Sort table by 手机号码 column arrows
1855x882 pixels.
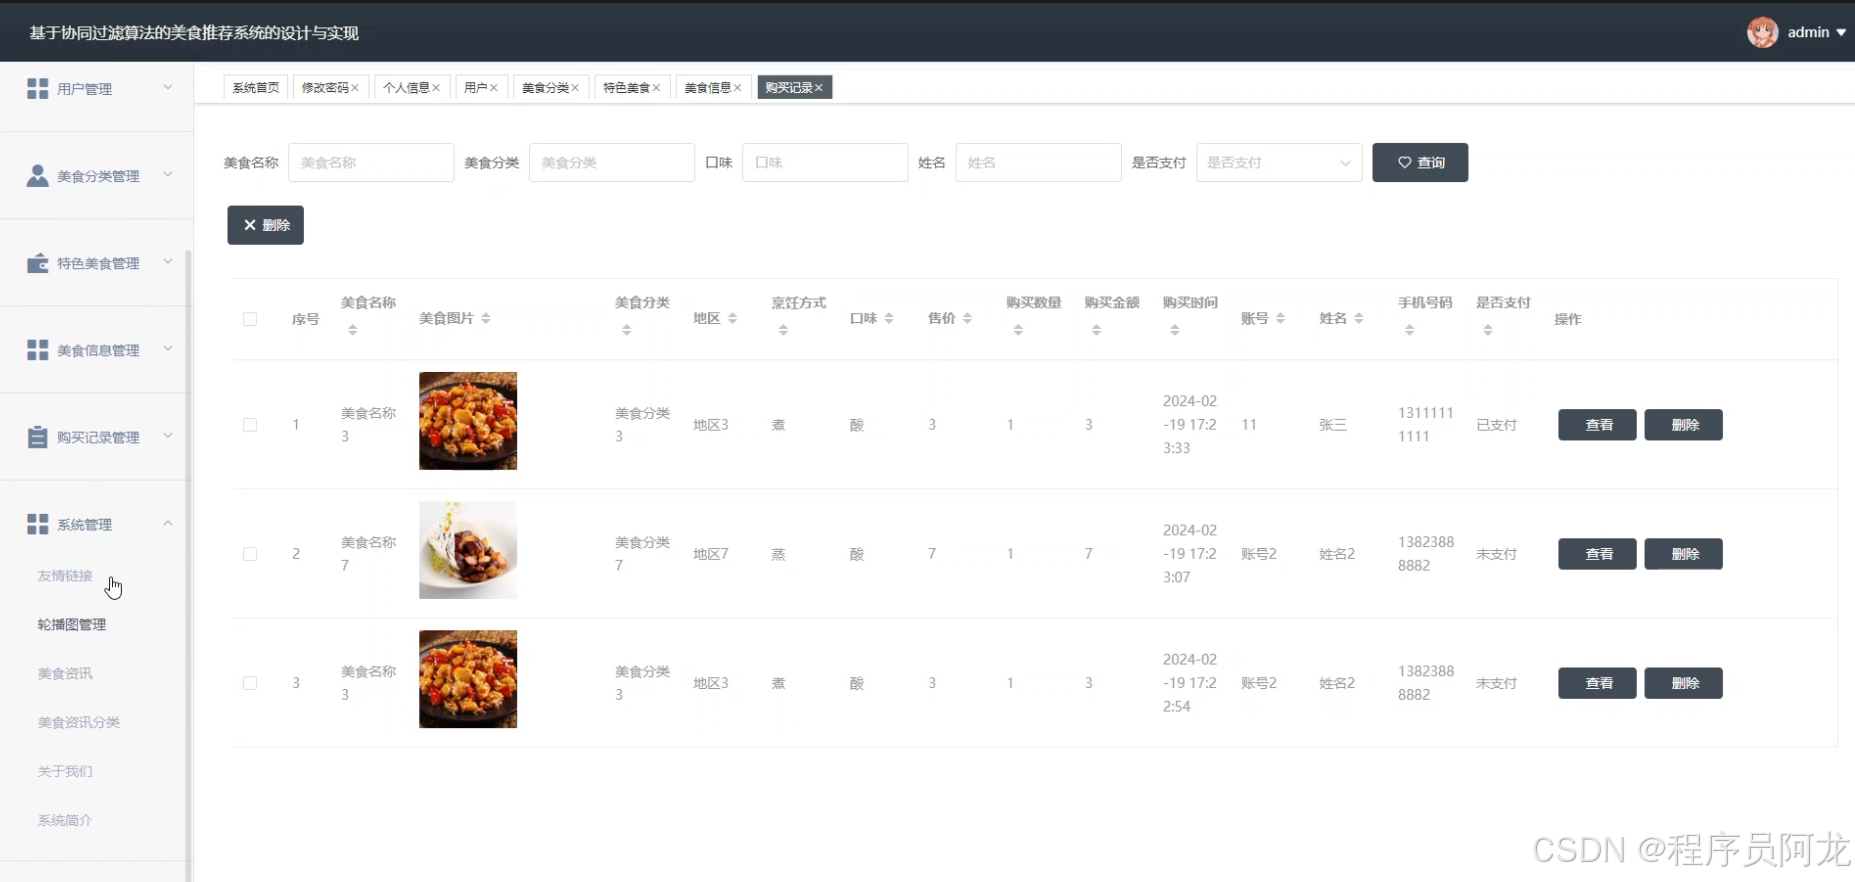point(1410,330)
